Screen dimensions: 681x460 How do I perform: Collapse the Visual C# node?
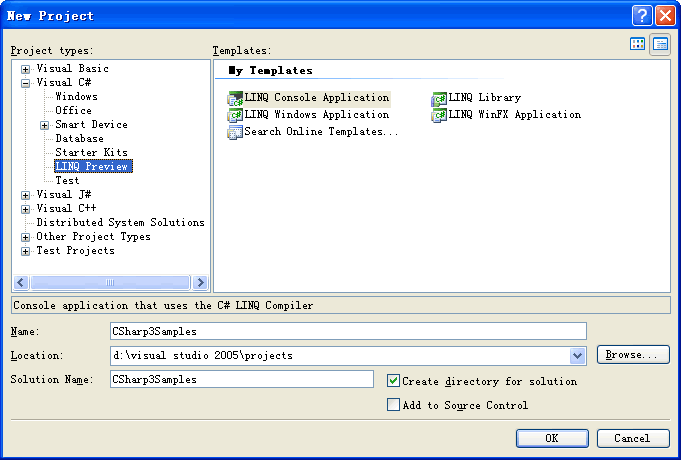coord(26,83)
